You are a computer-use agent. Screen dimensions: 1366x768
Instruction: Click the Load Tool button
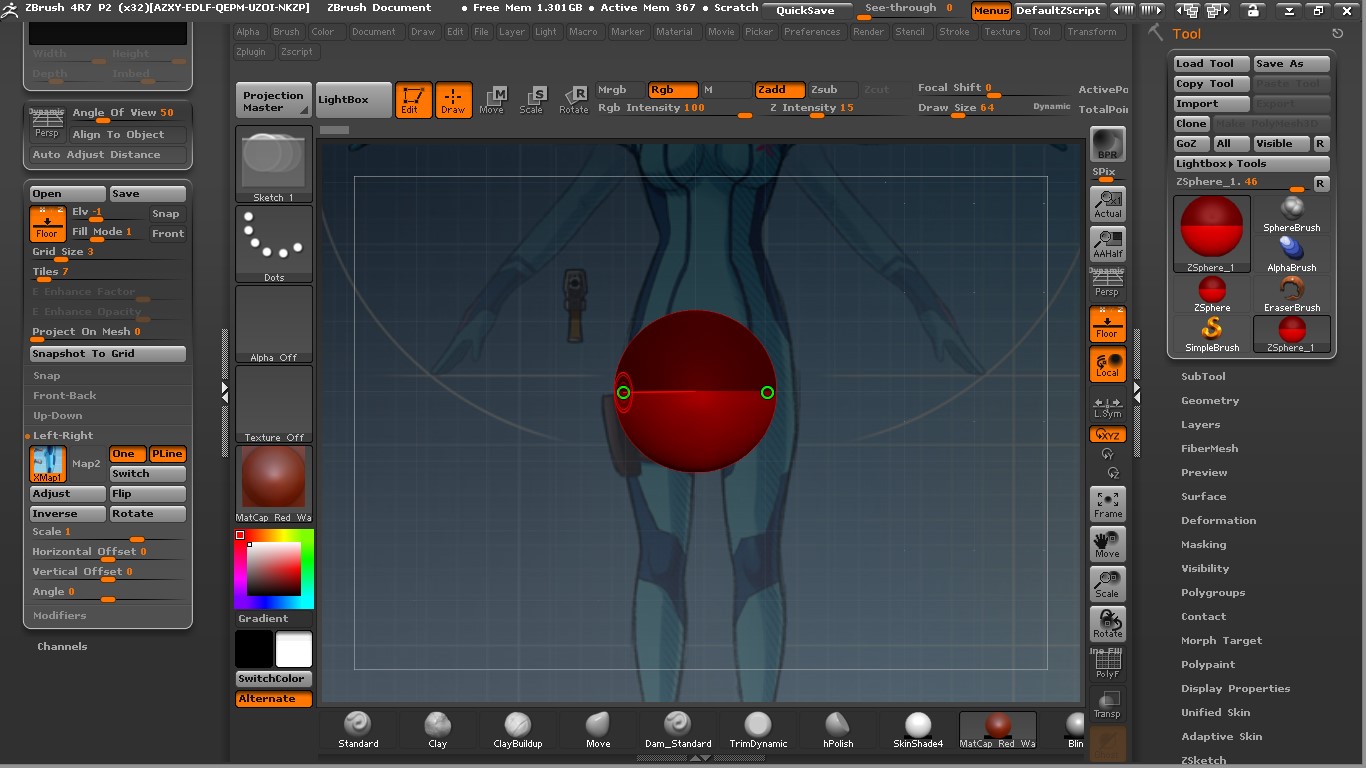(x=1210, y=64)
